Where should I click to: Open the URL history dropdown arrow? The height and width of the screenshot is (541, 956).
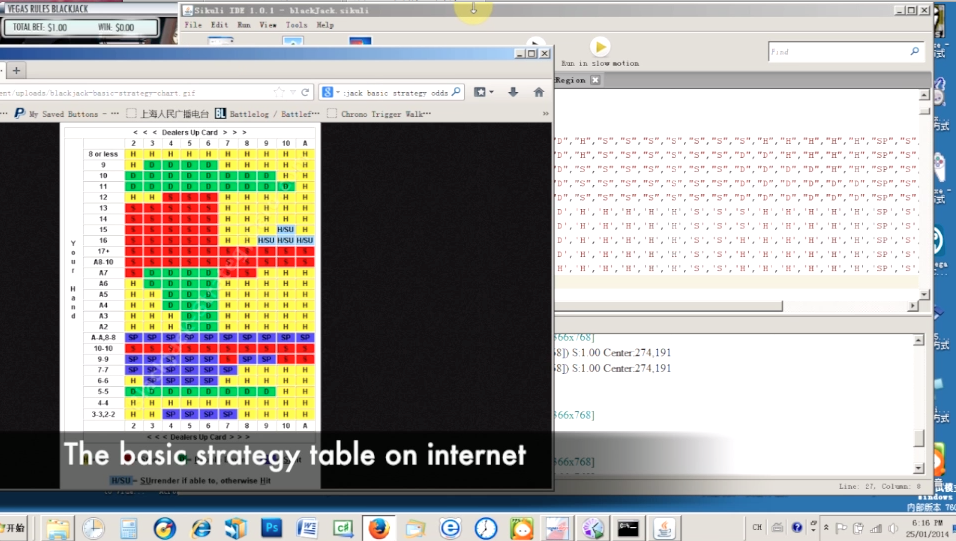293,92
